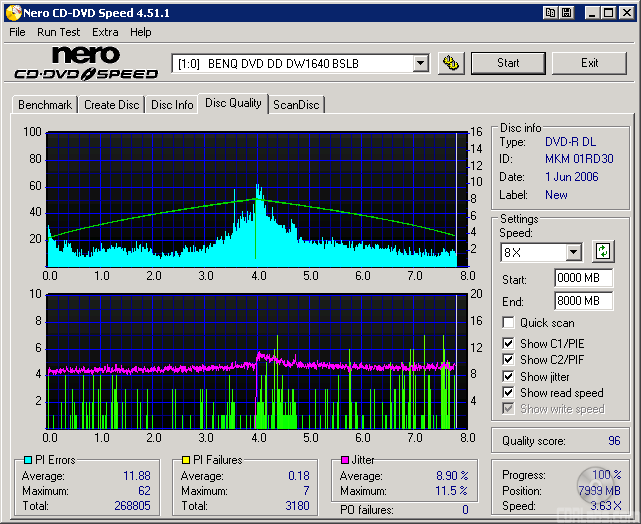Viewport: 641px width, 524px height.
Task: Click the copy-to-clipboard icon in title bar
Action: pyautogui.click(x=550, y=13)
